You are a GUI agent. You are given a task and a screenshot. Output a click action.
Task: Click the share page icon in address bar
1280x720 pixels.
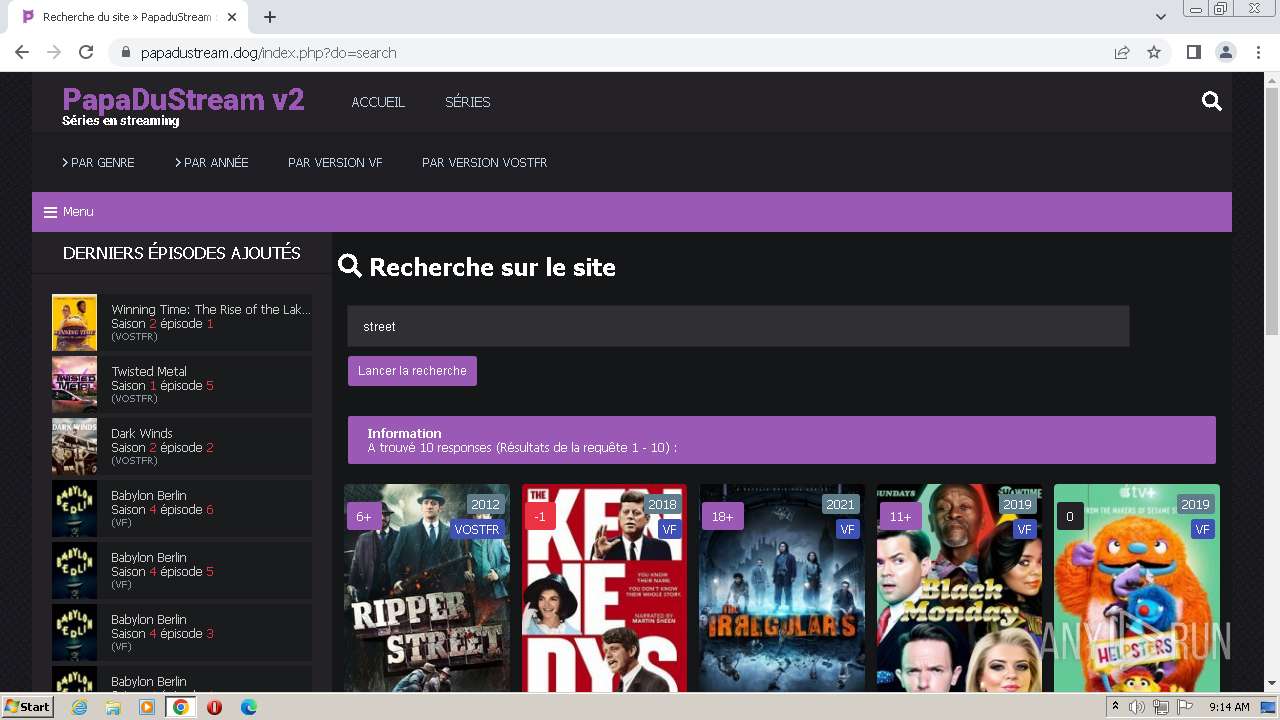pyautogui.click(x=1122, y=52)
